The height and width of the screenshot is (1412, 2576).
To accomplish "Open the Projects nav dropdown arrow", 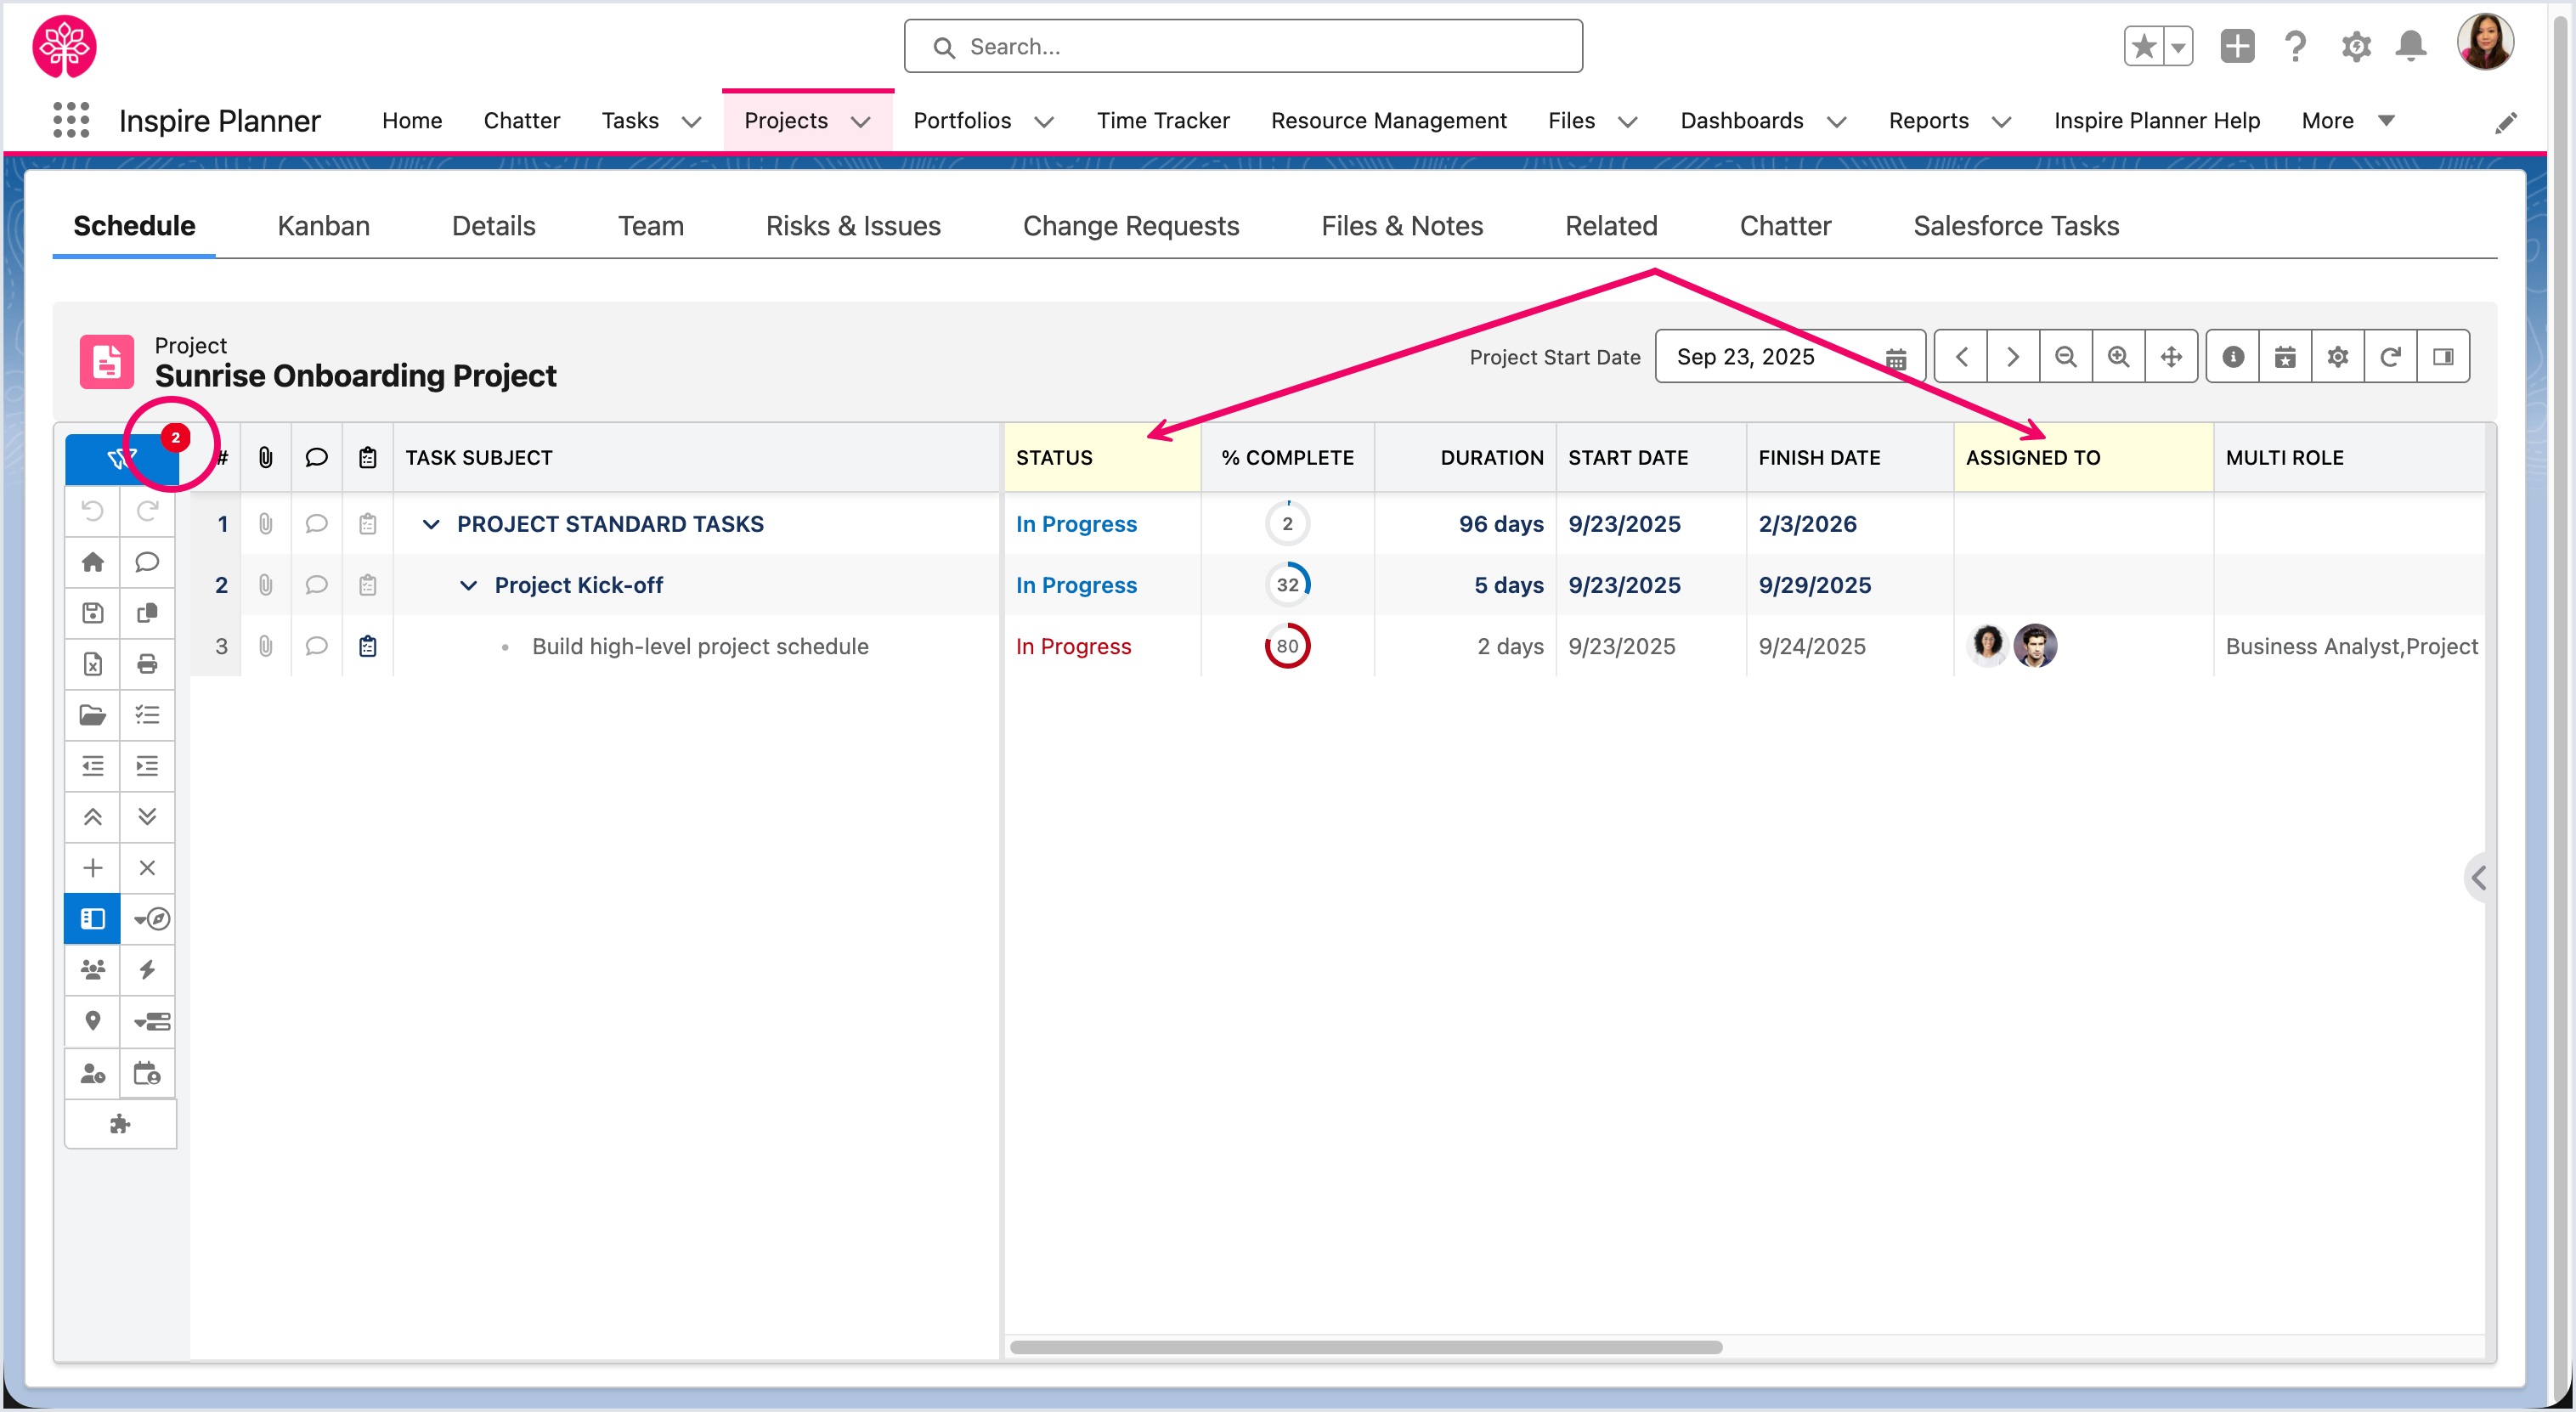I will pyautogui.click(x=861, y=122).
